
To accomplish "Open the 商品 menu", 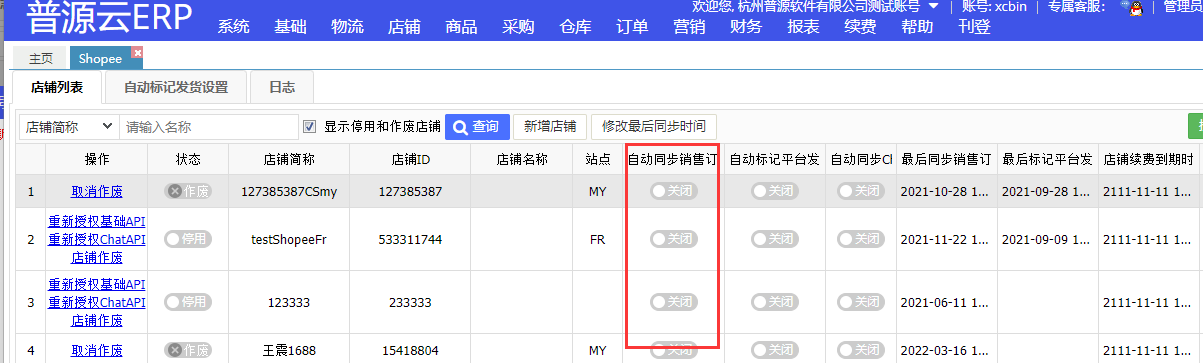I will 461,27.
